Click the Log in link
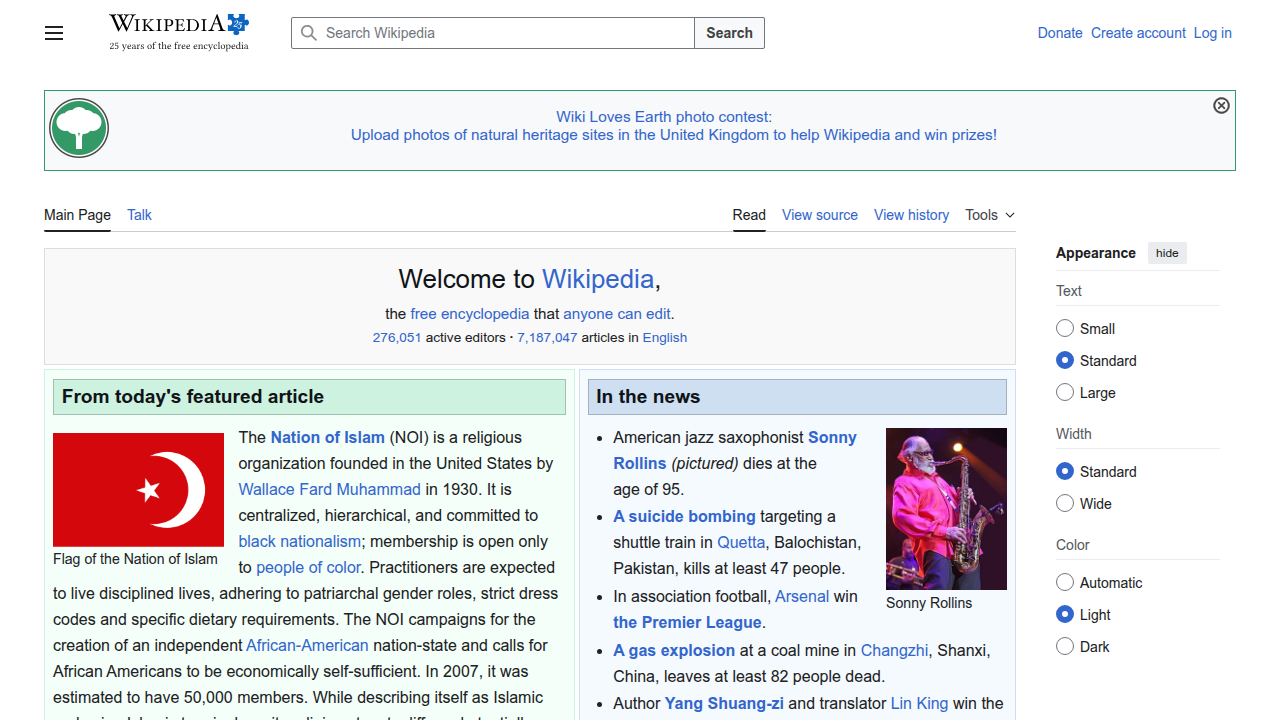 point(1213,33)
